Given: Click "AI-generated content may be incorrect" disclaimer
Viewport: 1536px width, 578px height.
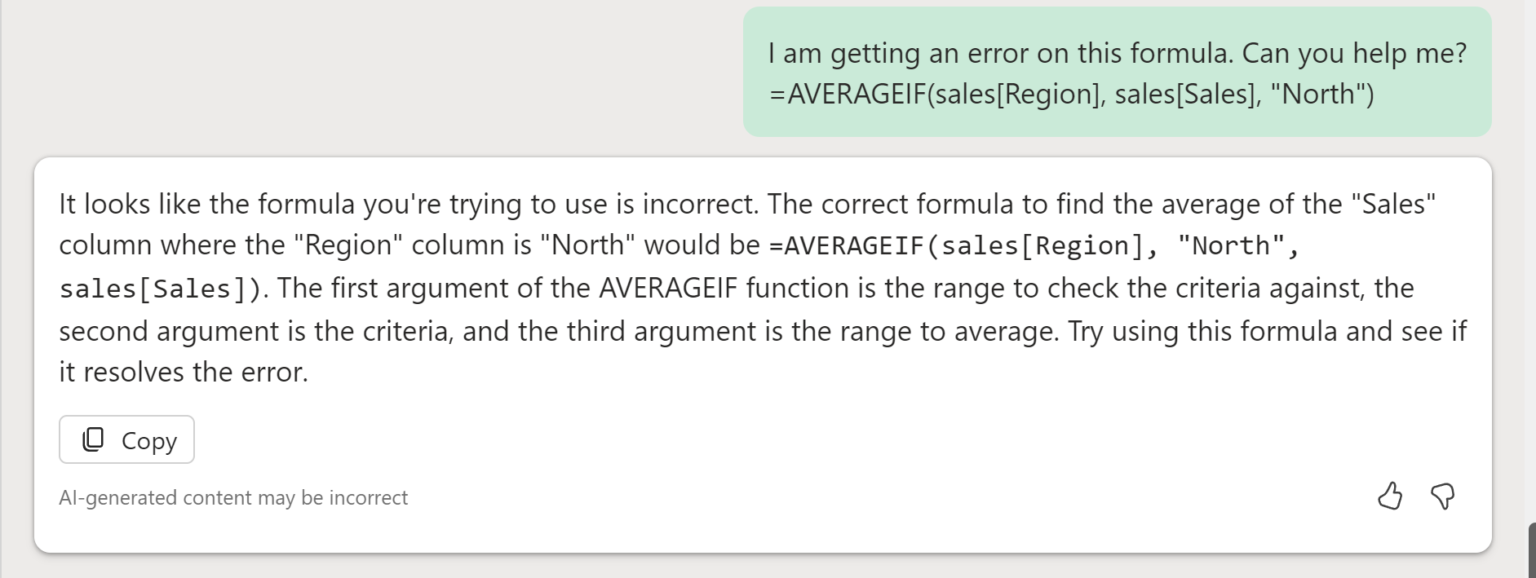Looking at the screenshot, I should tap(233, 498).
